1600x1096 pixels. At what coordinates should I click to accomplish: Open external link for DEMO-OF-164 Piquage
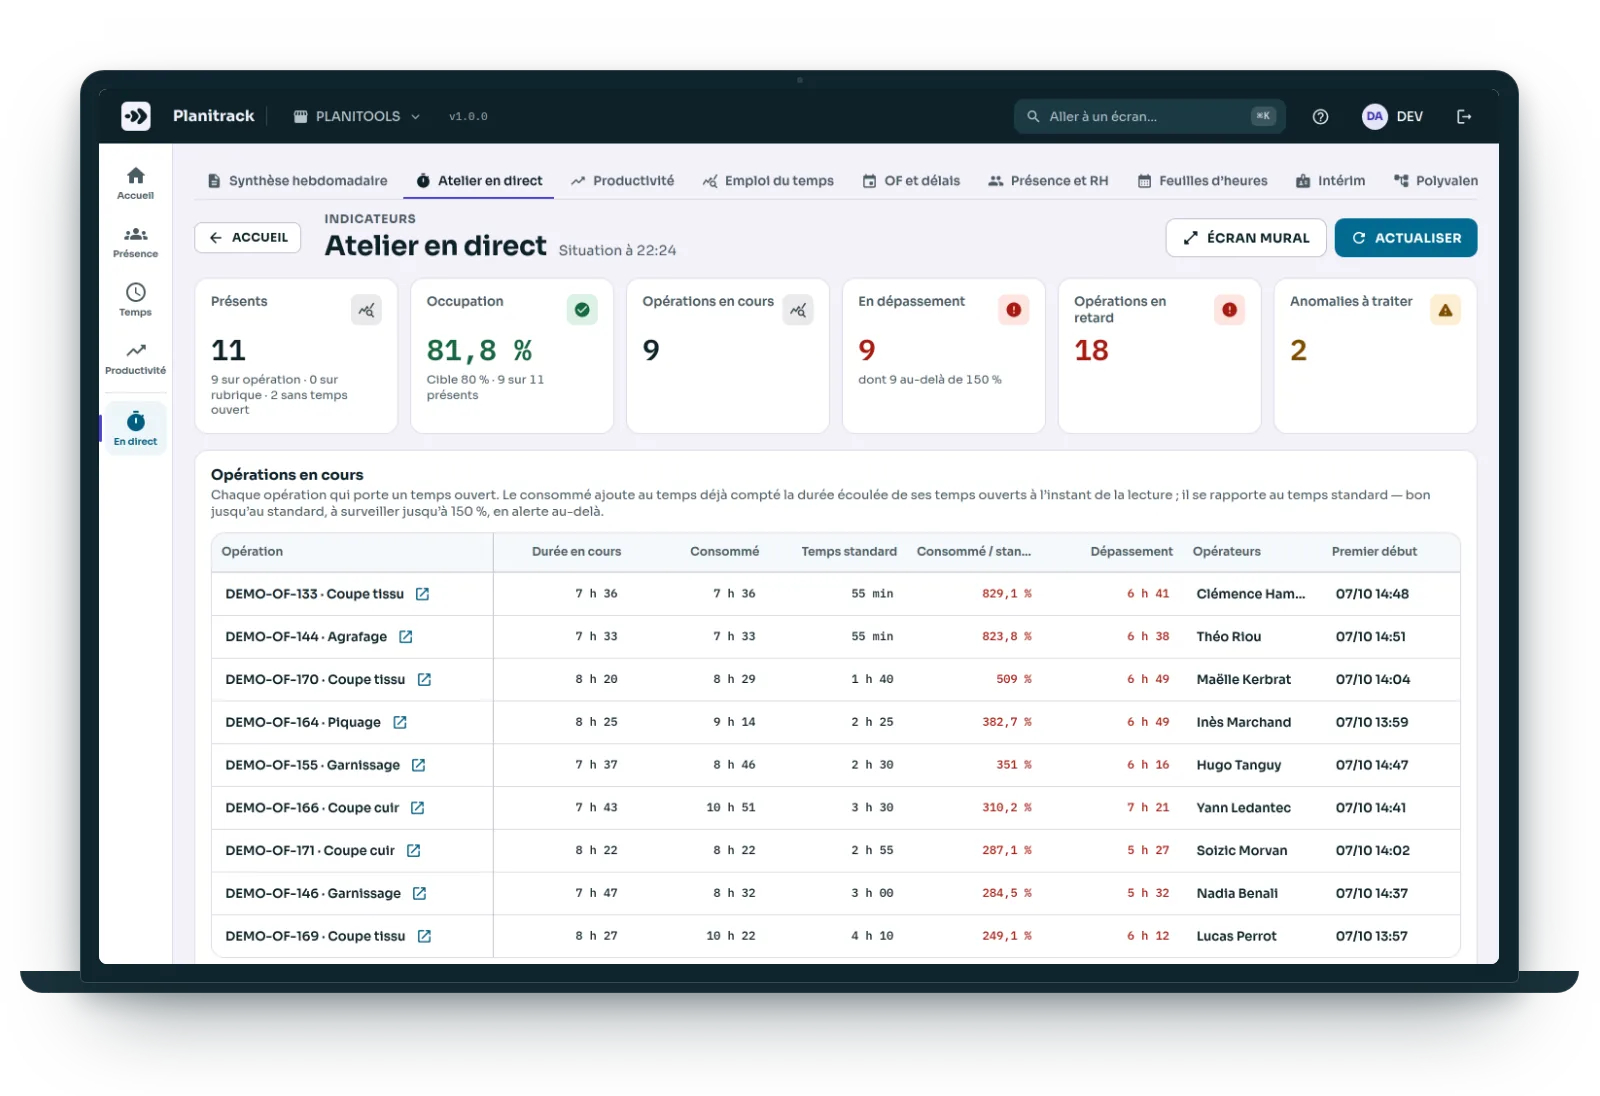[x=400, y=722]
